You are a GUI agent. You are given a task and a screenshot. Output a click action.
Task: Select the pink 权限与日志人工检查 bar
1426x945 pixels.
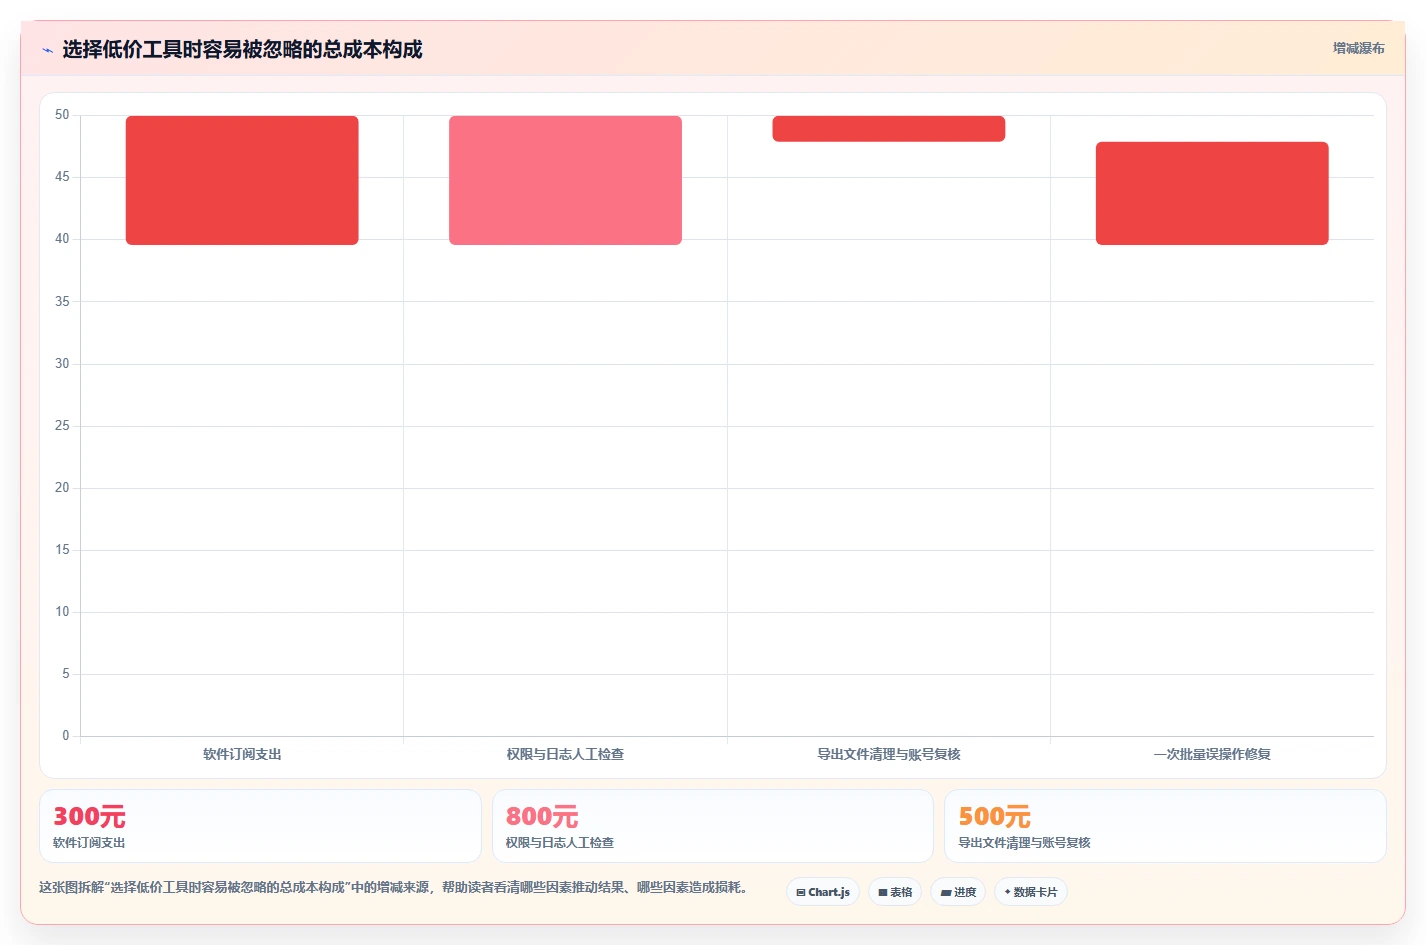[565, 180]
